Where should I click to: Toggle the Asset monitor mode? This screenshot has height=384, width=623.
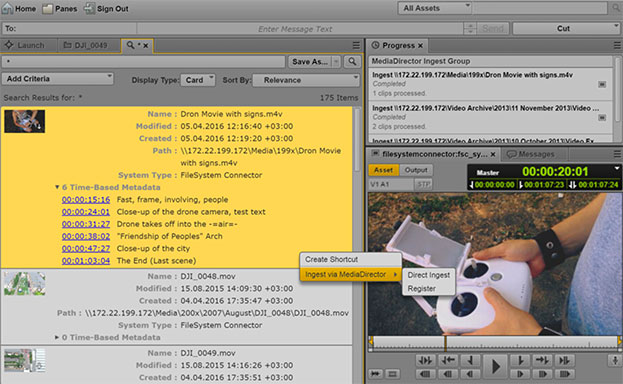(383, 170)
